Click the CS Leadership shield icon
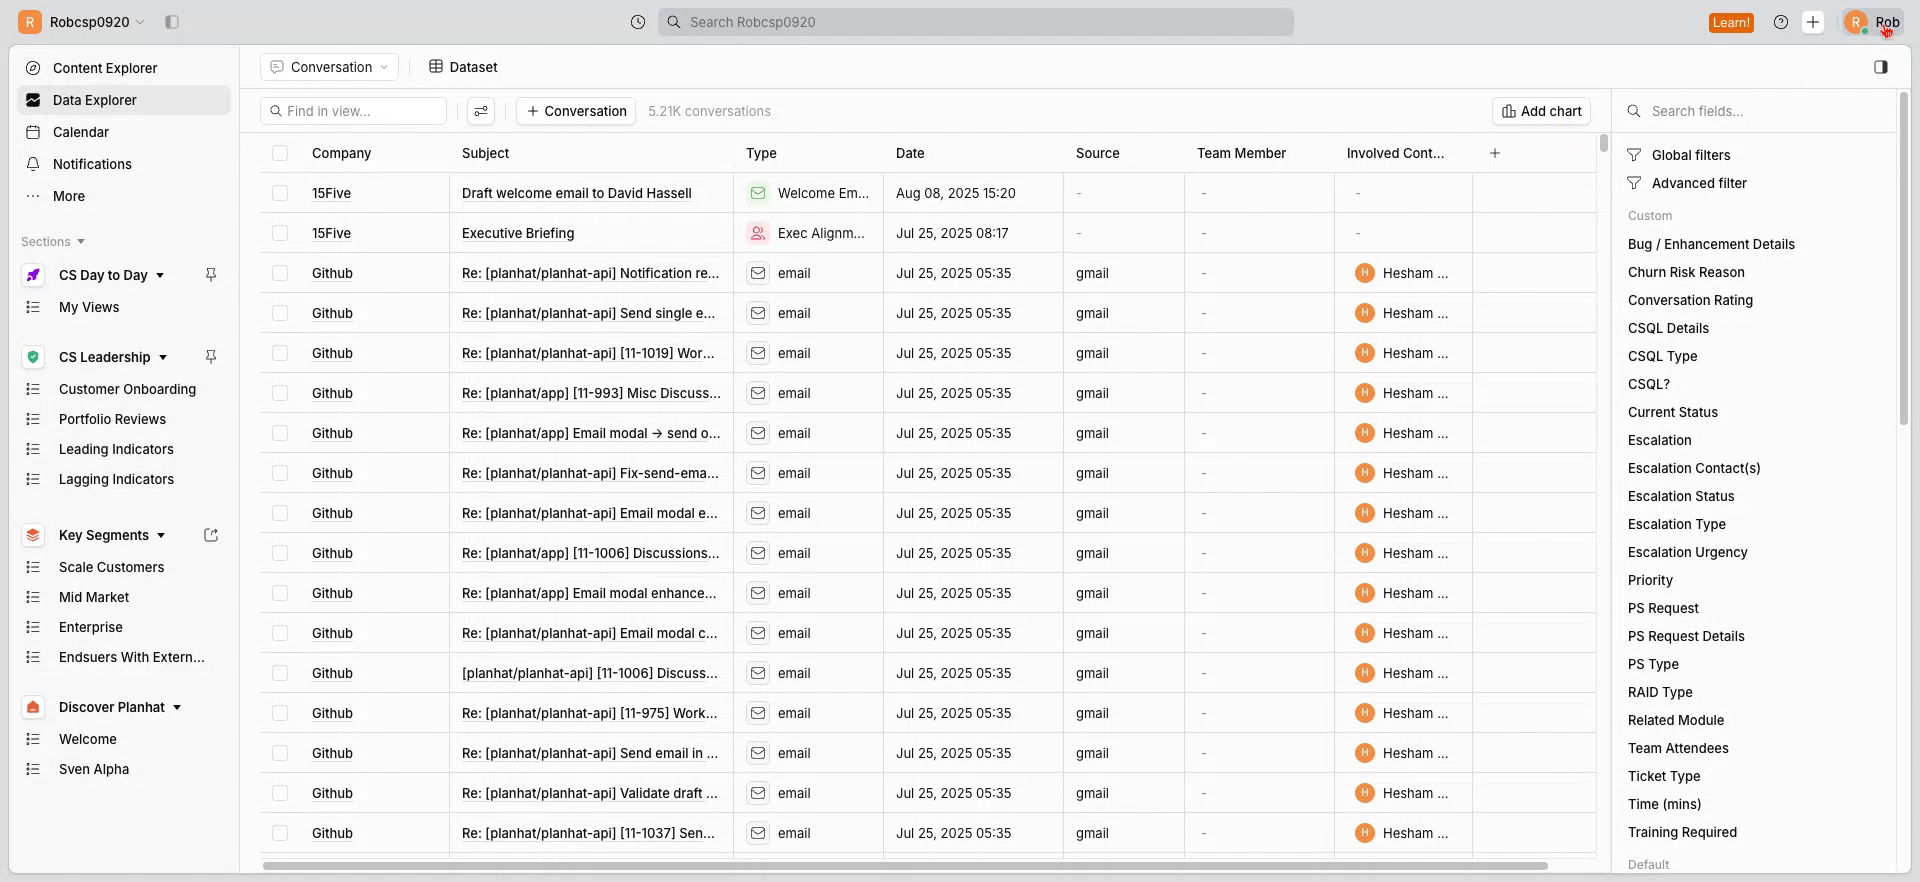1920x882 pixels. click(x=33, y=357)
